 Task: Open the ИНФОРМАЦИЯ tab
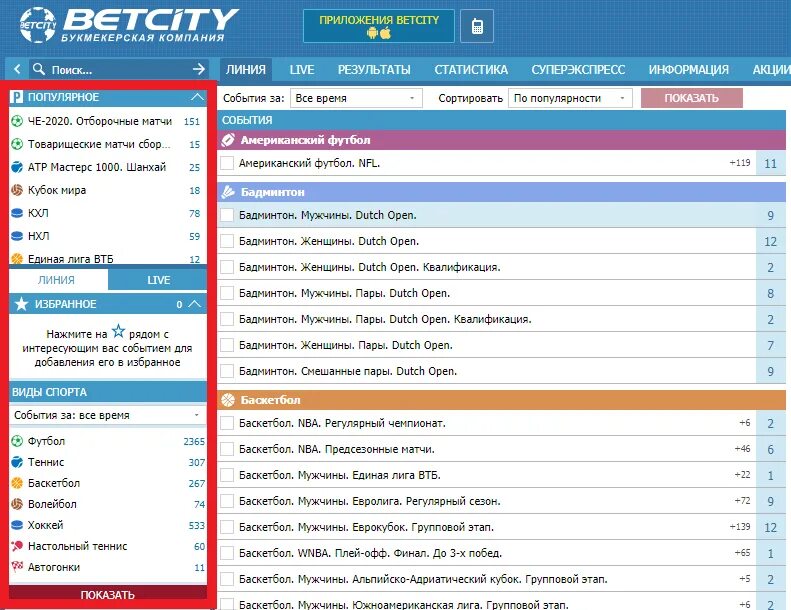coord(689,70)
